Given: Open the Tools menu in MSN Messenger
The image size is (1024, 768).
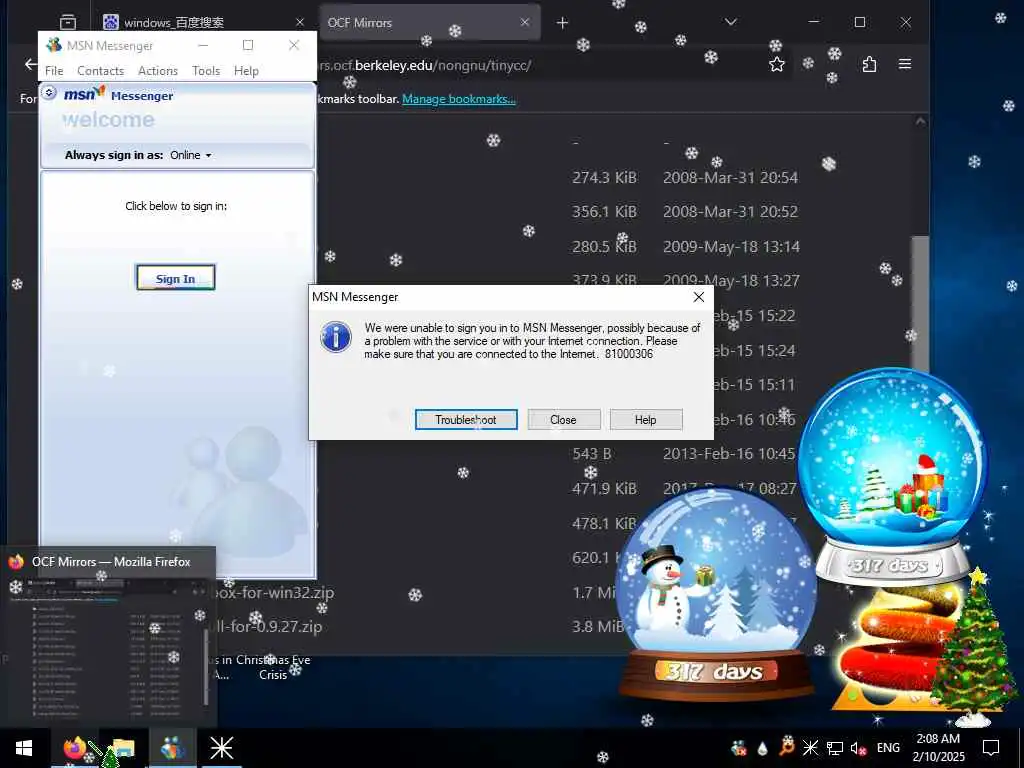Looking at the screenshot, I should (206, 71).
